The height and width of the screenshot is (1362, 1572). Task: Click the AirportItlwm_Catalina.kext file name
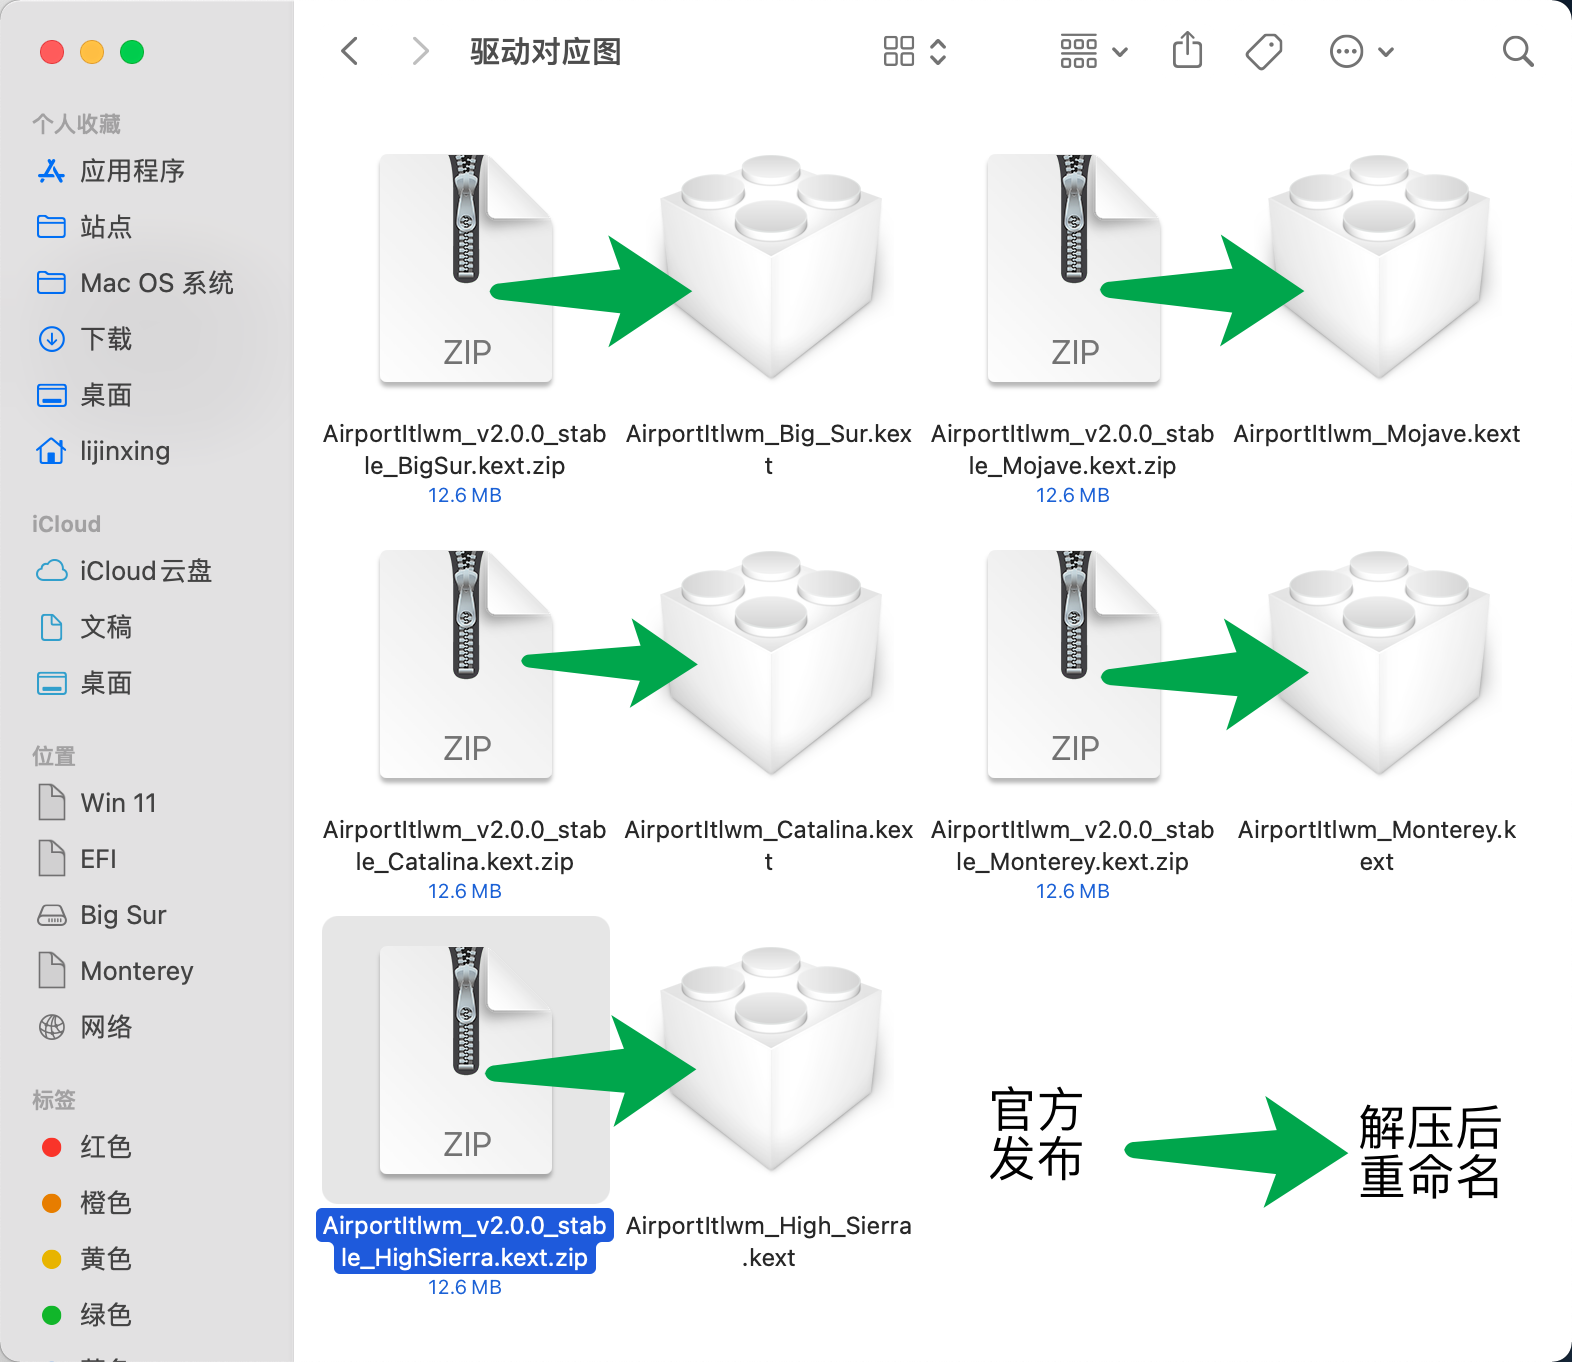(x=769, y=845)
